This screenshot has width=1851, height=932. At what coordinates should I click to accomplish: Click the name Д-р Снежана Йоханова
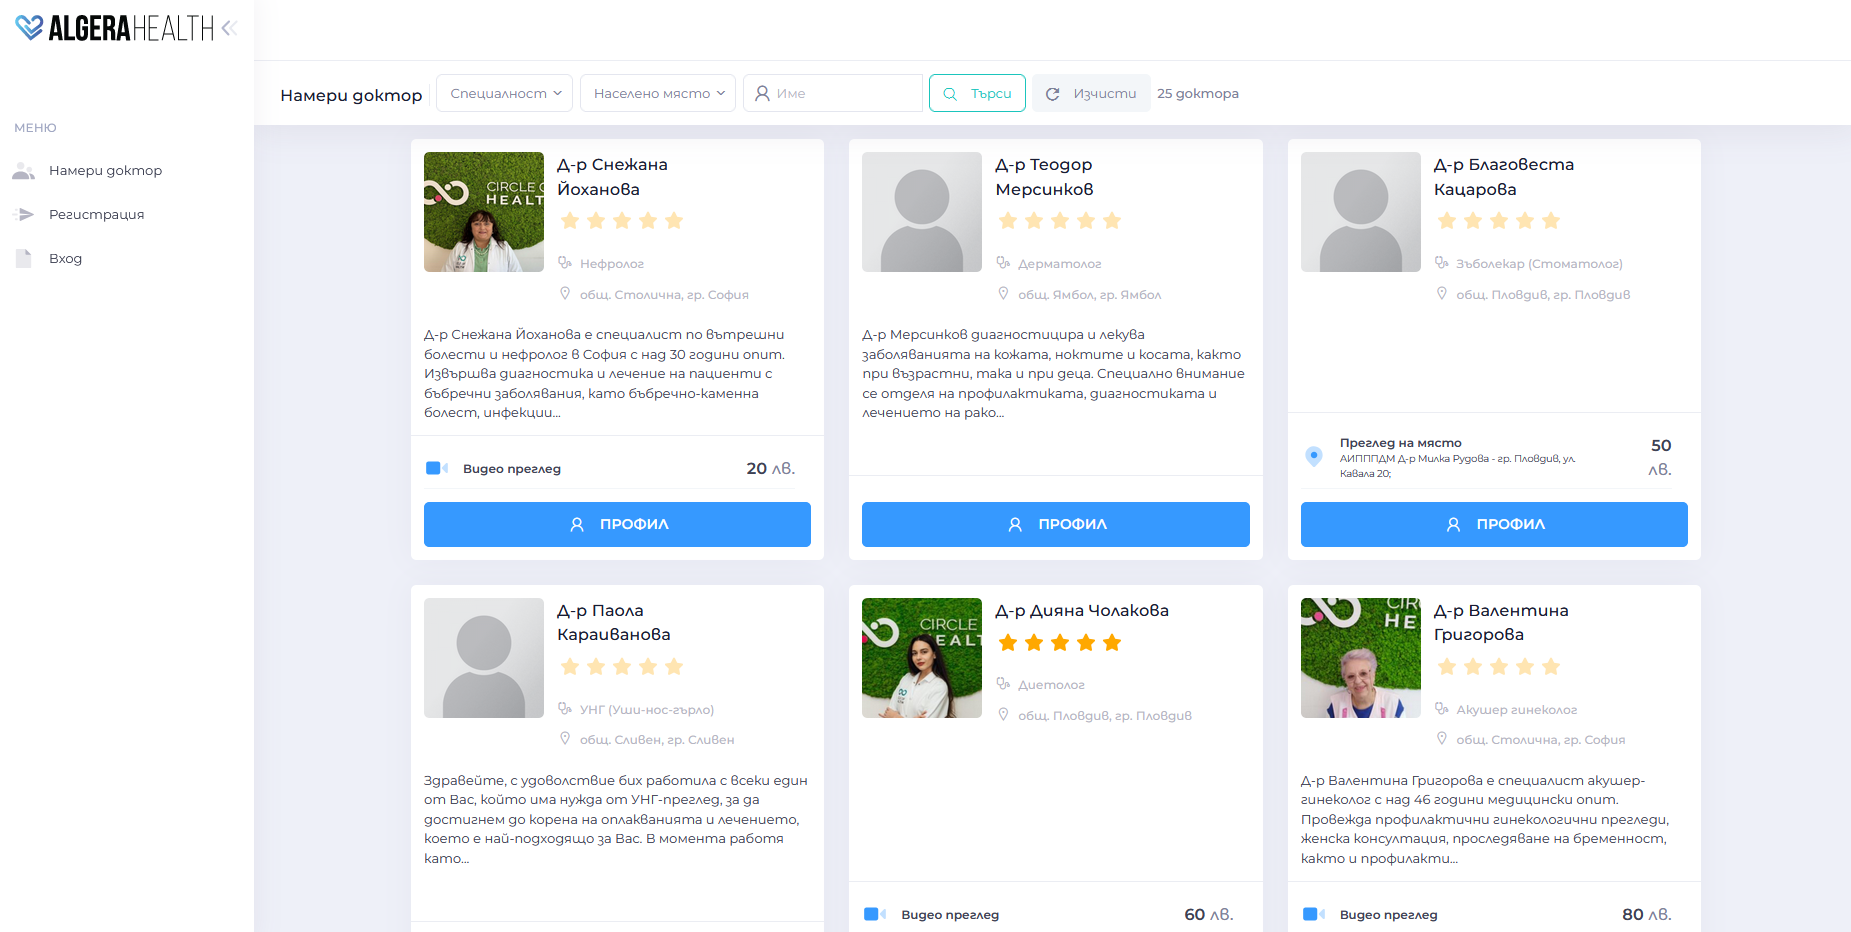coord(612,177)
